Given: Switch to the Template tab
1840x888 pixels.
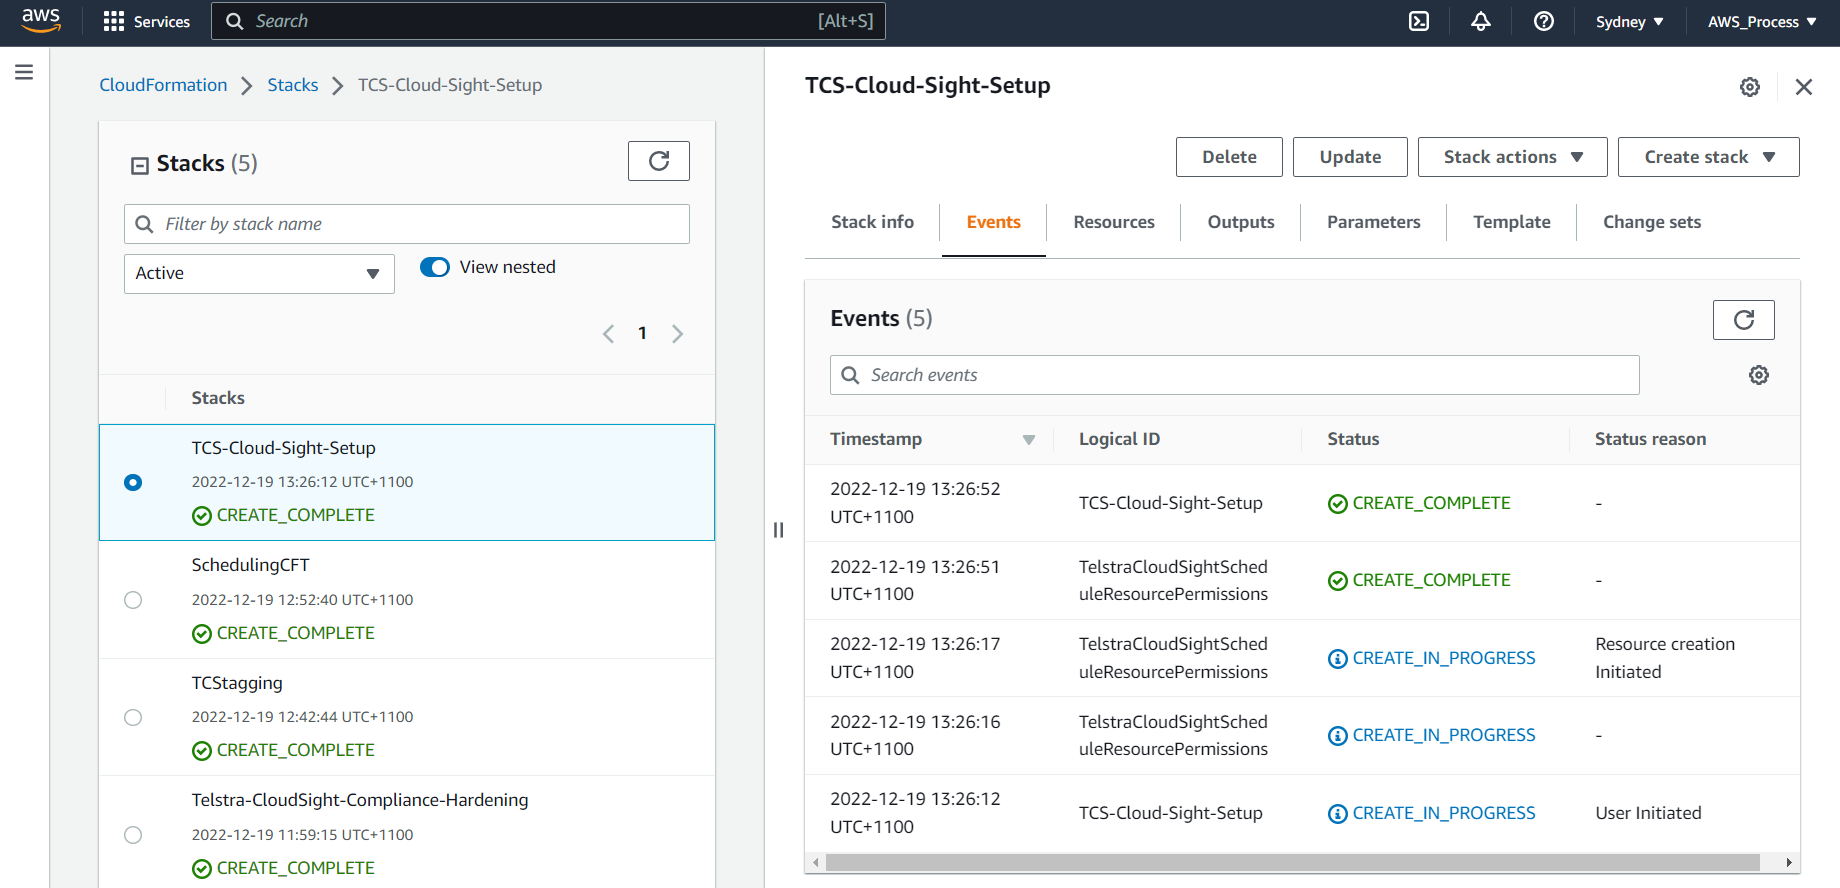Looking at the screenshot, I should tap(1511, 222).
